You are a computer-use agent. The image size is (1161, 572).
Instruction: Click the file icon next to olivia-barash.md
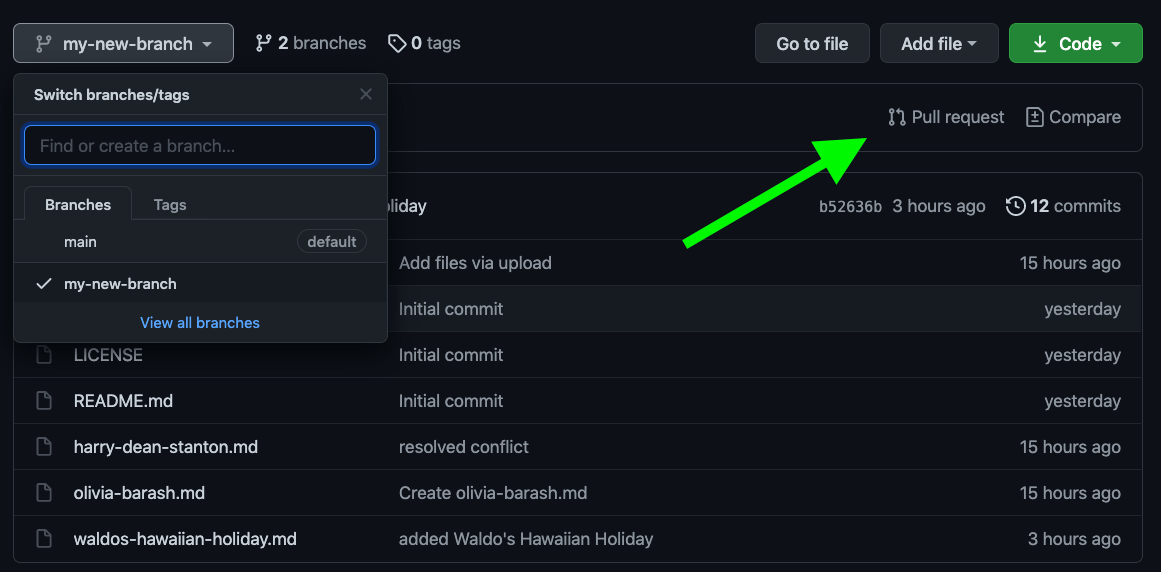pos(43,493)
